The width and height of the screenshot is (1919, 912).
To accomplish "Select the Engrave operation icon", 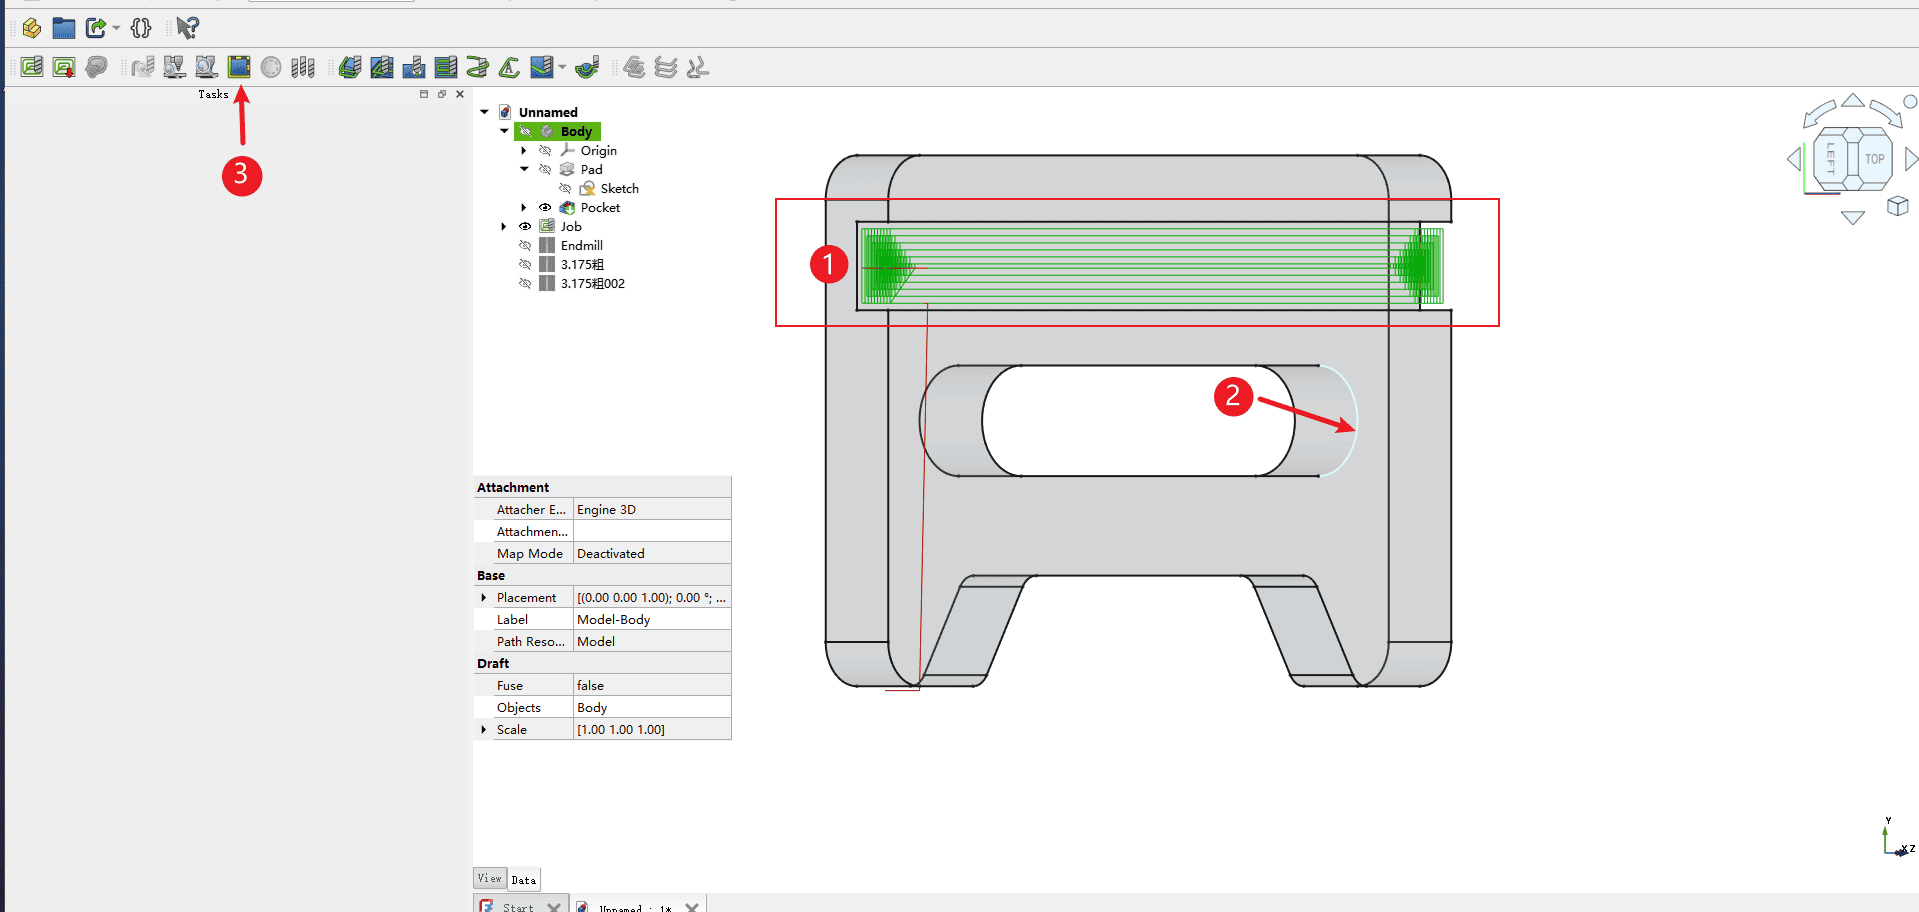I will (x=509, y=67).
